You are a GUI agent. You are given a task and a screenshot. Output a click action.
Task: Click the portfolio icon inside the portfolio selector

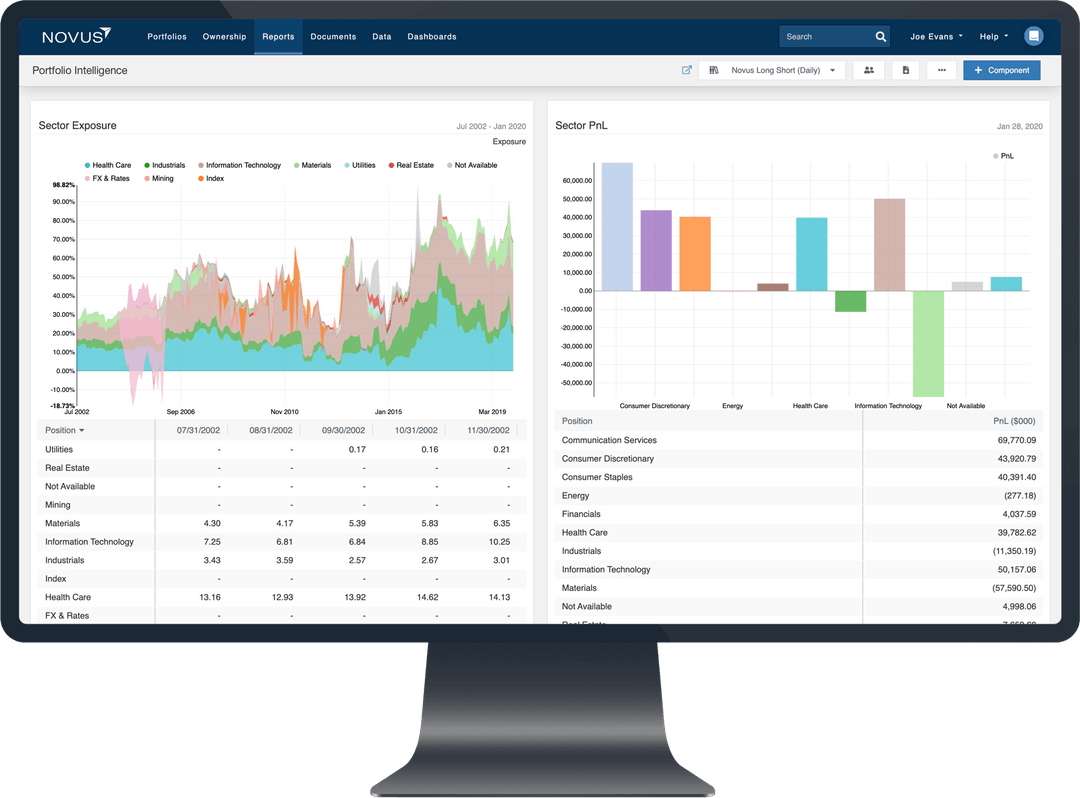[x=713, y=70]
